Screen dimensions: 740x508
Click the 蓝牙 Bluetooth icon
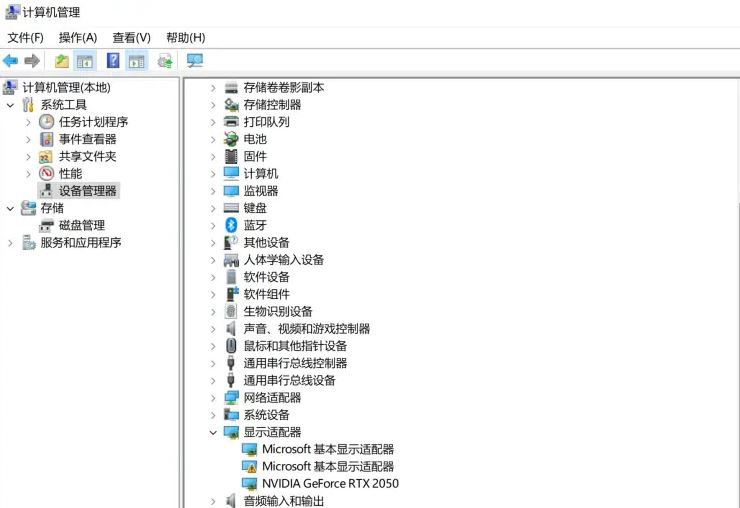click(231, 225)
